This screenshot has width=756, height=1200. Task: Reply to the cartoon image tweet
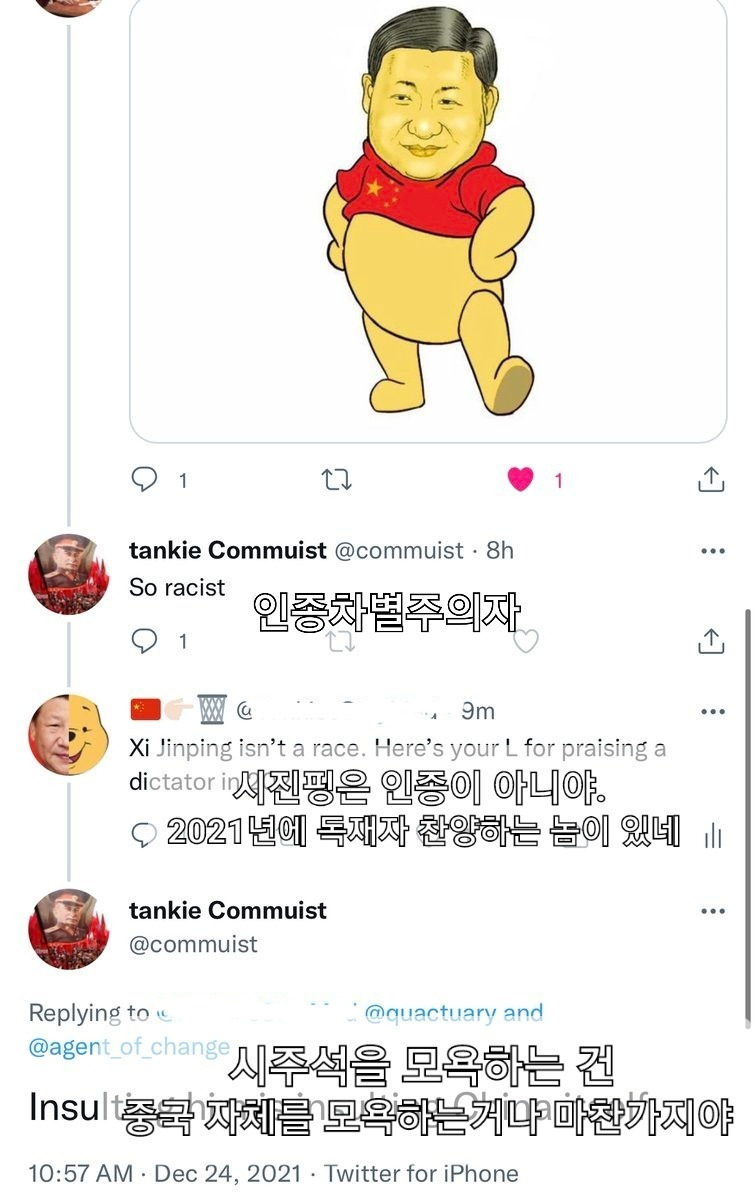click(146, 480)
